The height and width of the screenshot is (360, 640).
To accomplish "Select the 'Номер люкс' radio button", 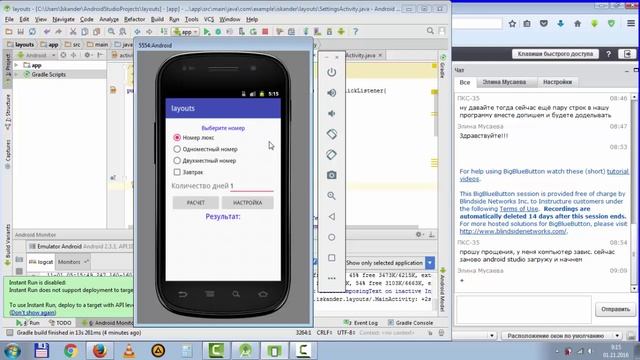I will tap(177, 138).
